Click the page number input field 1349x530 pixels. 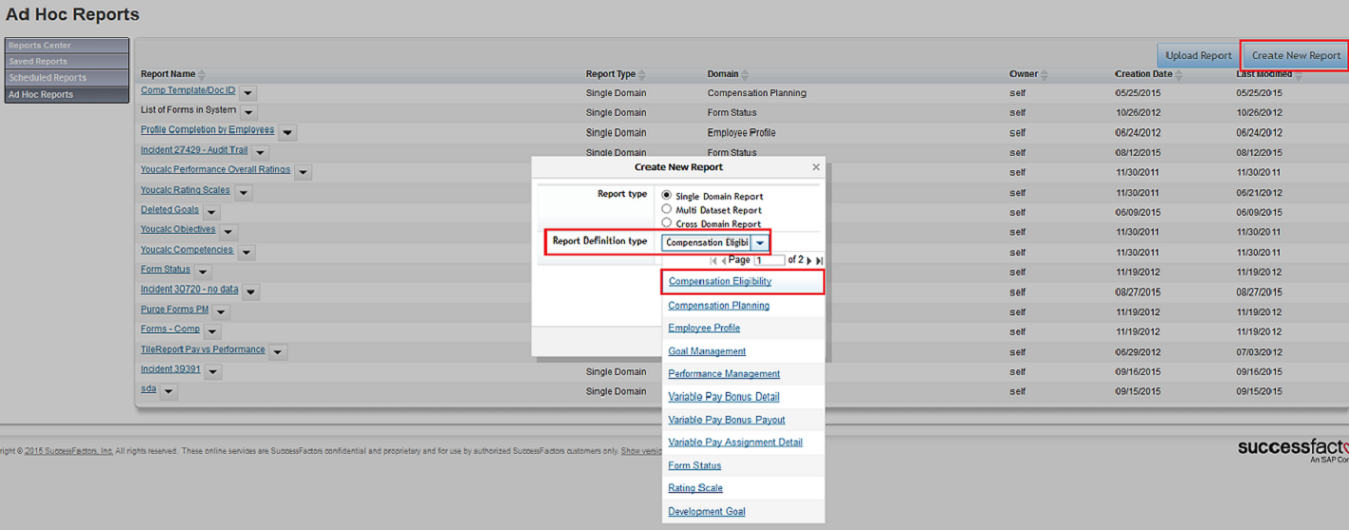tap(769, 260)
